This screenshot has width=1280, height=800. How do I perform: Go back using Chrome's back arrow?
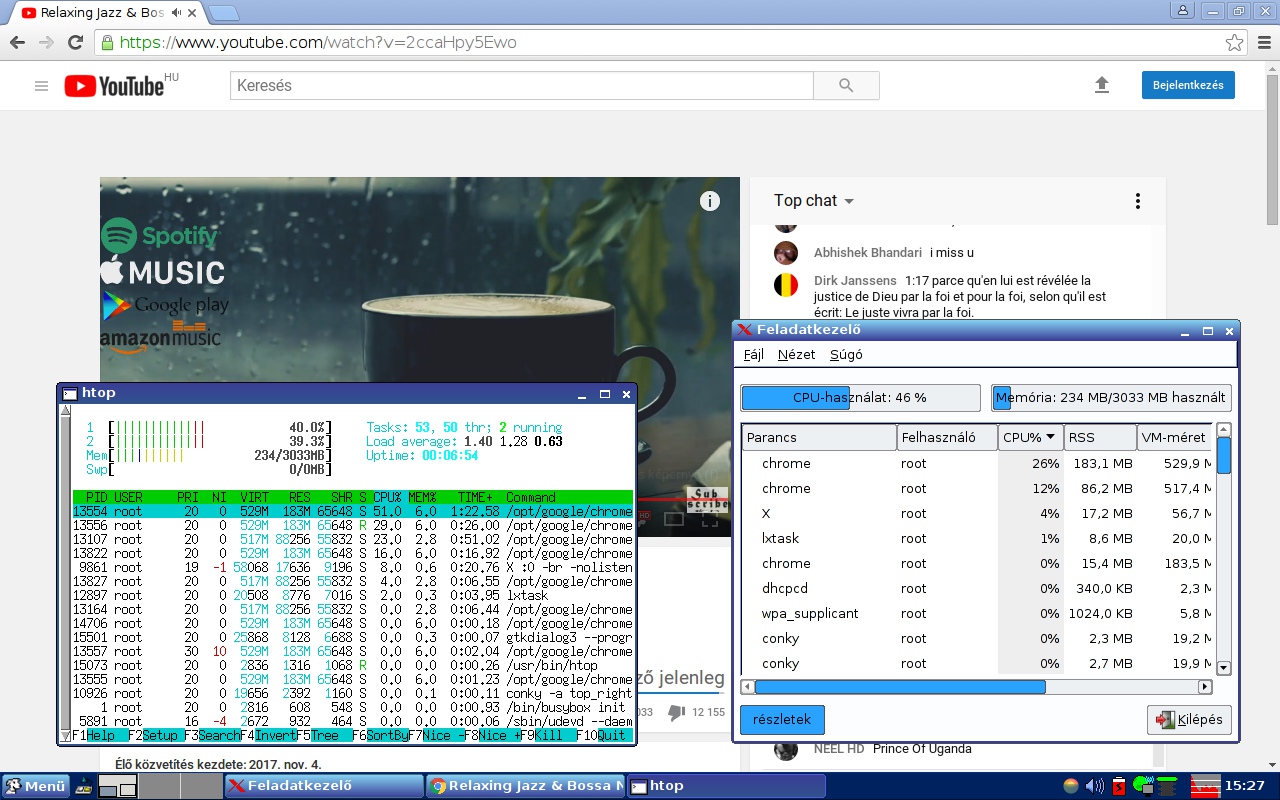(x=16, y=43)
